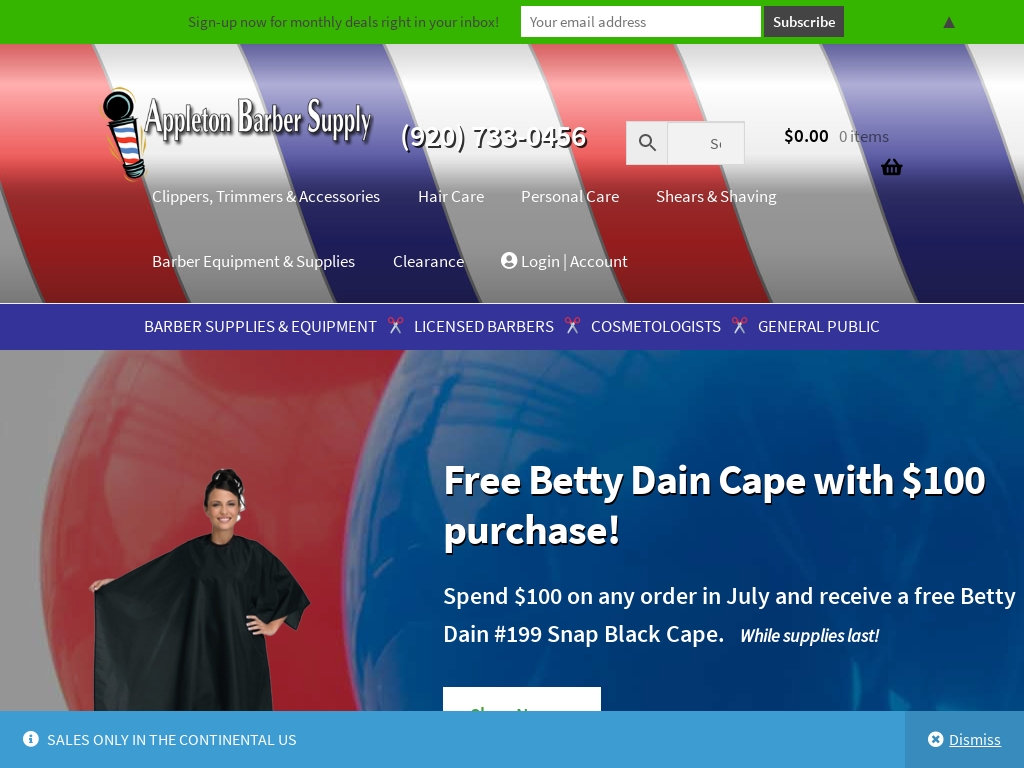This screenshot has height=768, width=1024.
Task: Click the Subscribe button
Action: pos(804,22)
